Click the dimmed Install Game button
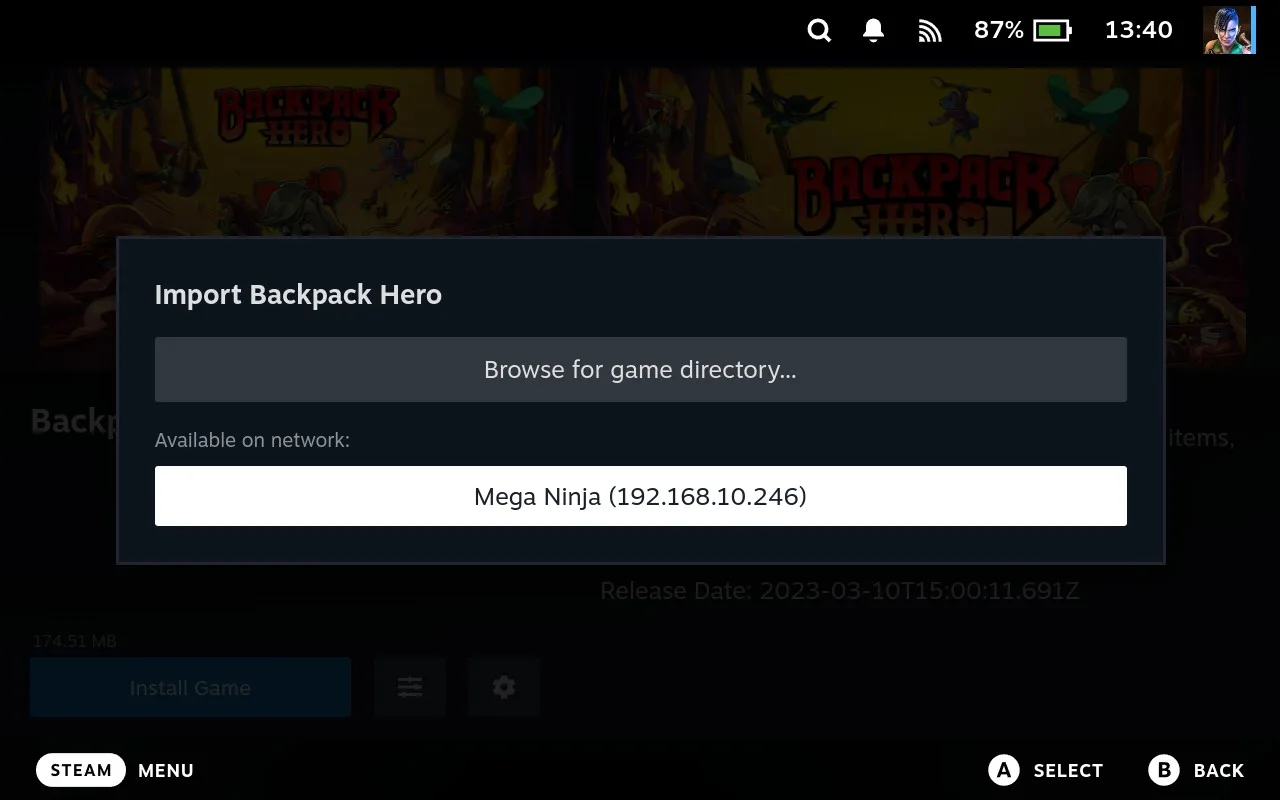 (190, 688)
